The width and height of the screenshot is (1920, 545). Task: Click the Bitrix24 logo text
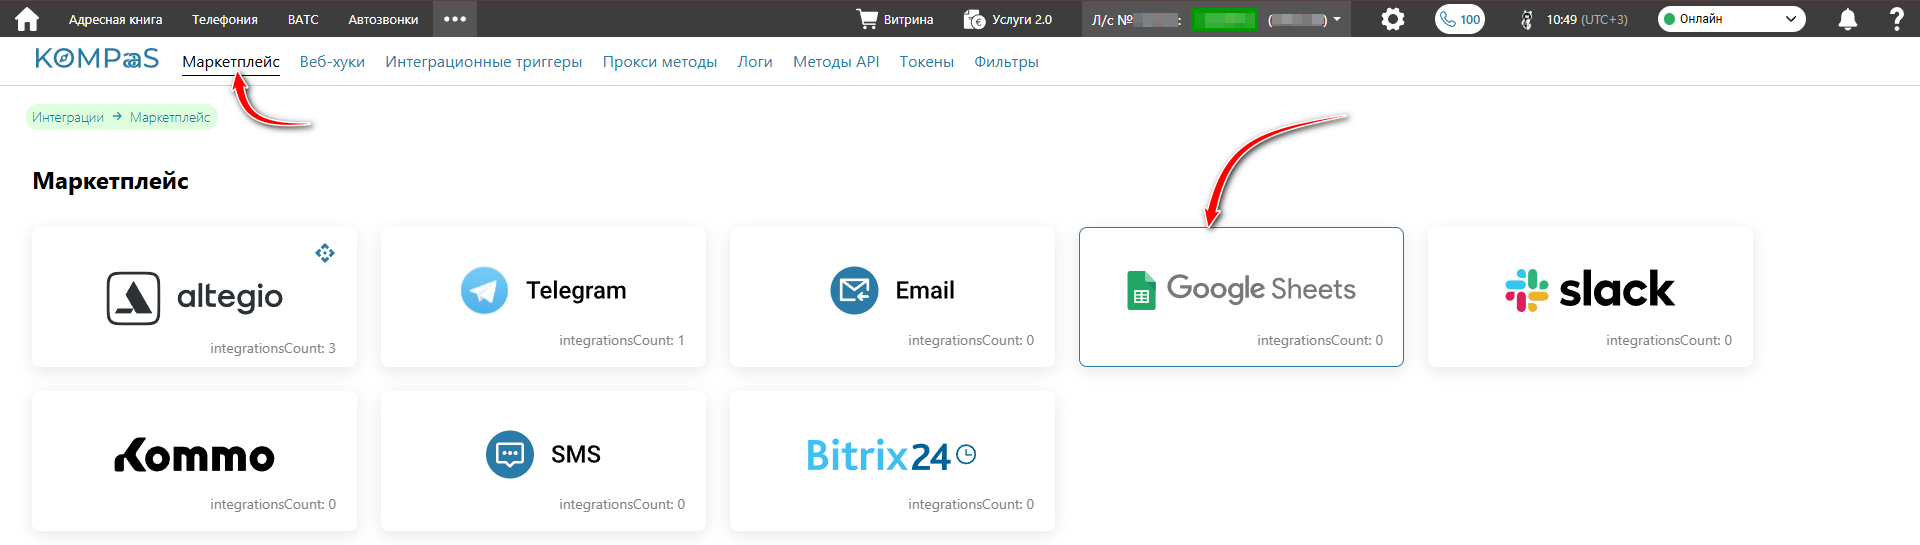click(x=878, y=456)
